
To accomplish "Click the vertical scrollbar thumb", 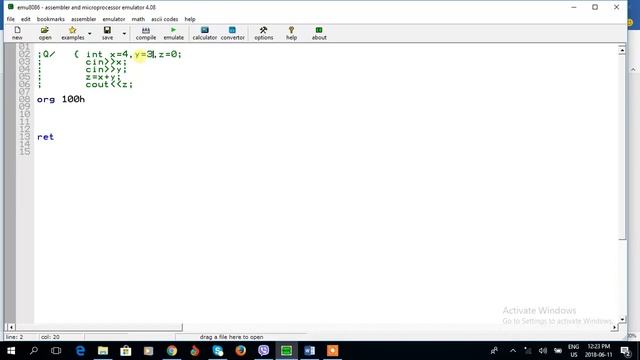I will point(622,147).
